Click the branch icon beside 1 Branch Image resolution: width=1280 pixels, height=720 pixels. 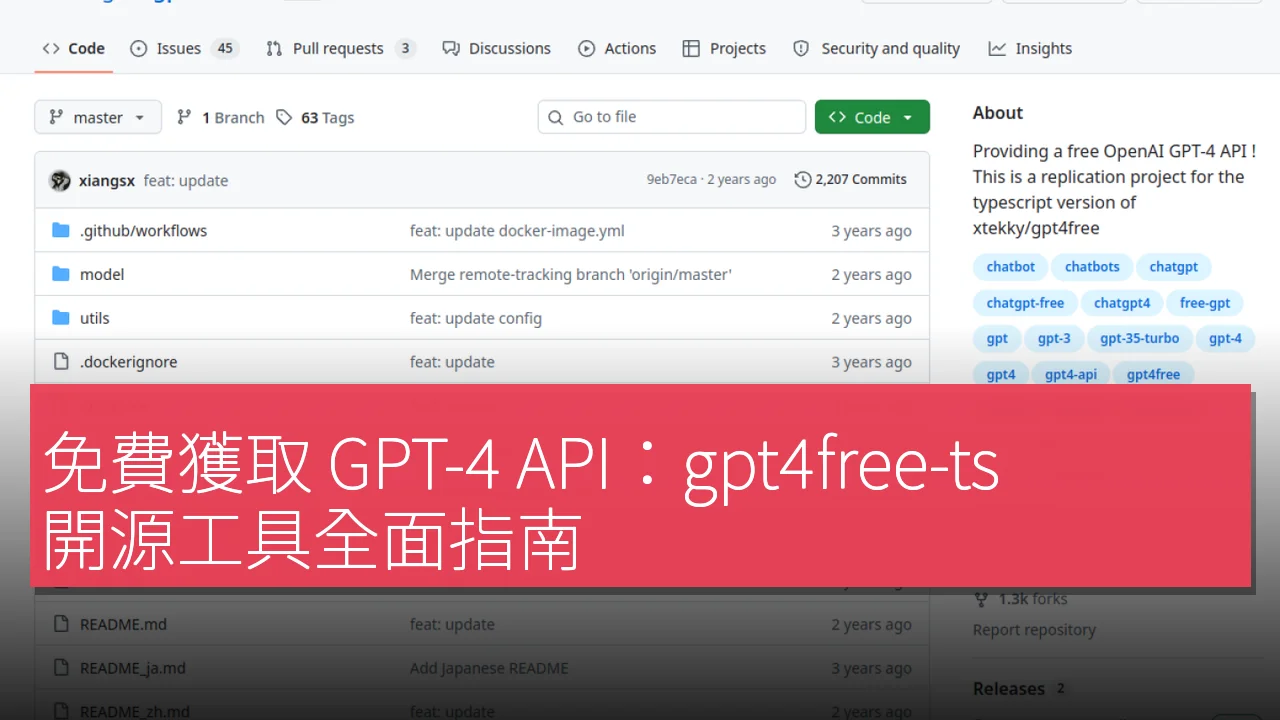click(184, 117)
